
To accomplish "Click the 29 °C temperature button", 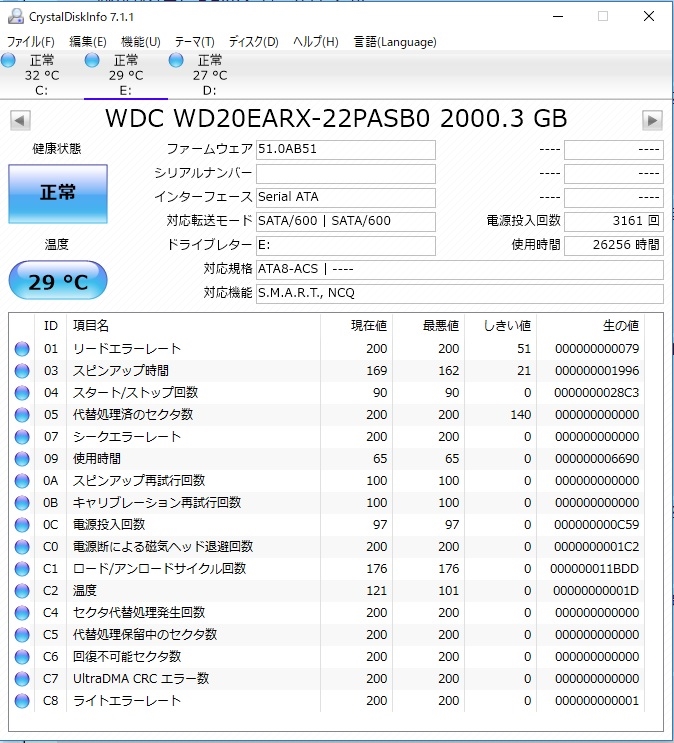I will click(x=58, y=280).
